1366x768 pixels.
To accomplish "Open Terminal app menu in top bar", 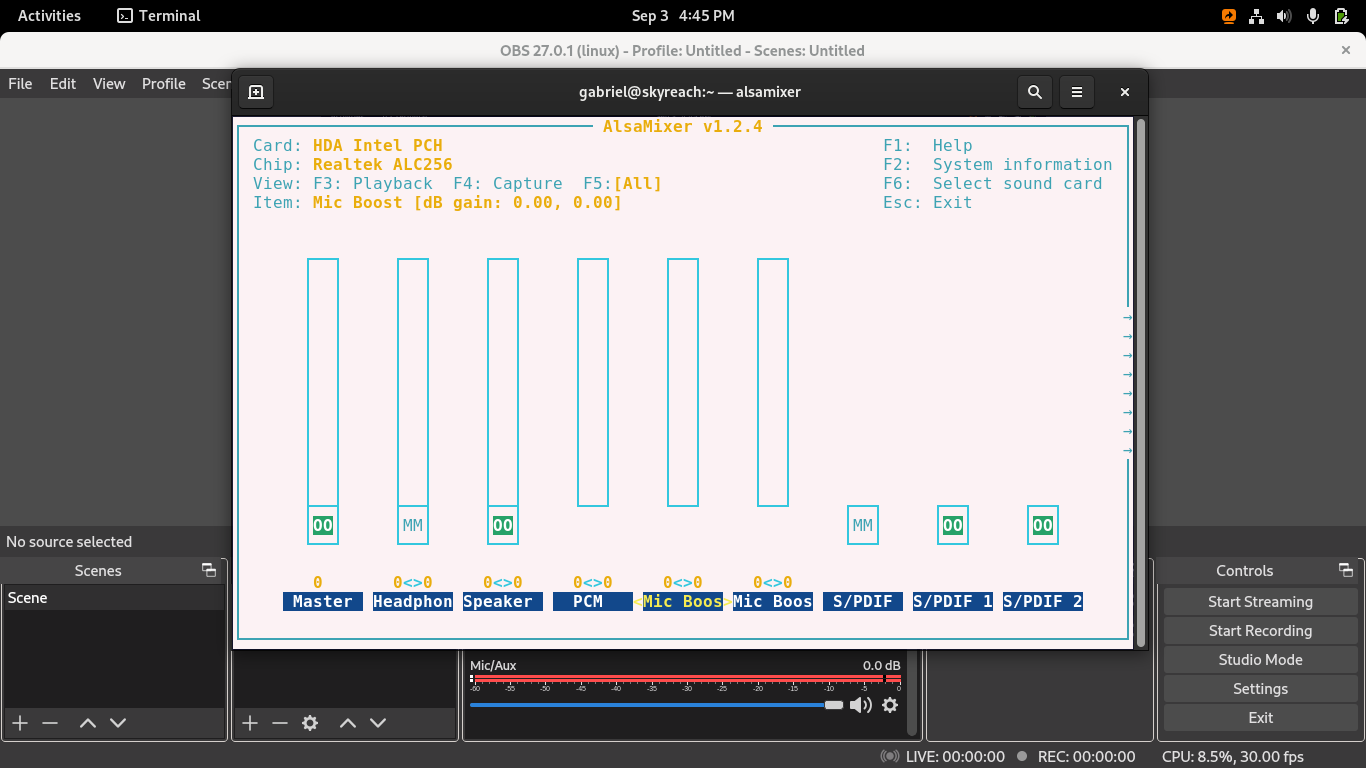I will point(159,16).
